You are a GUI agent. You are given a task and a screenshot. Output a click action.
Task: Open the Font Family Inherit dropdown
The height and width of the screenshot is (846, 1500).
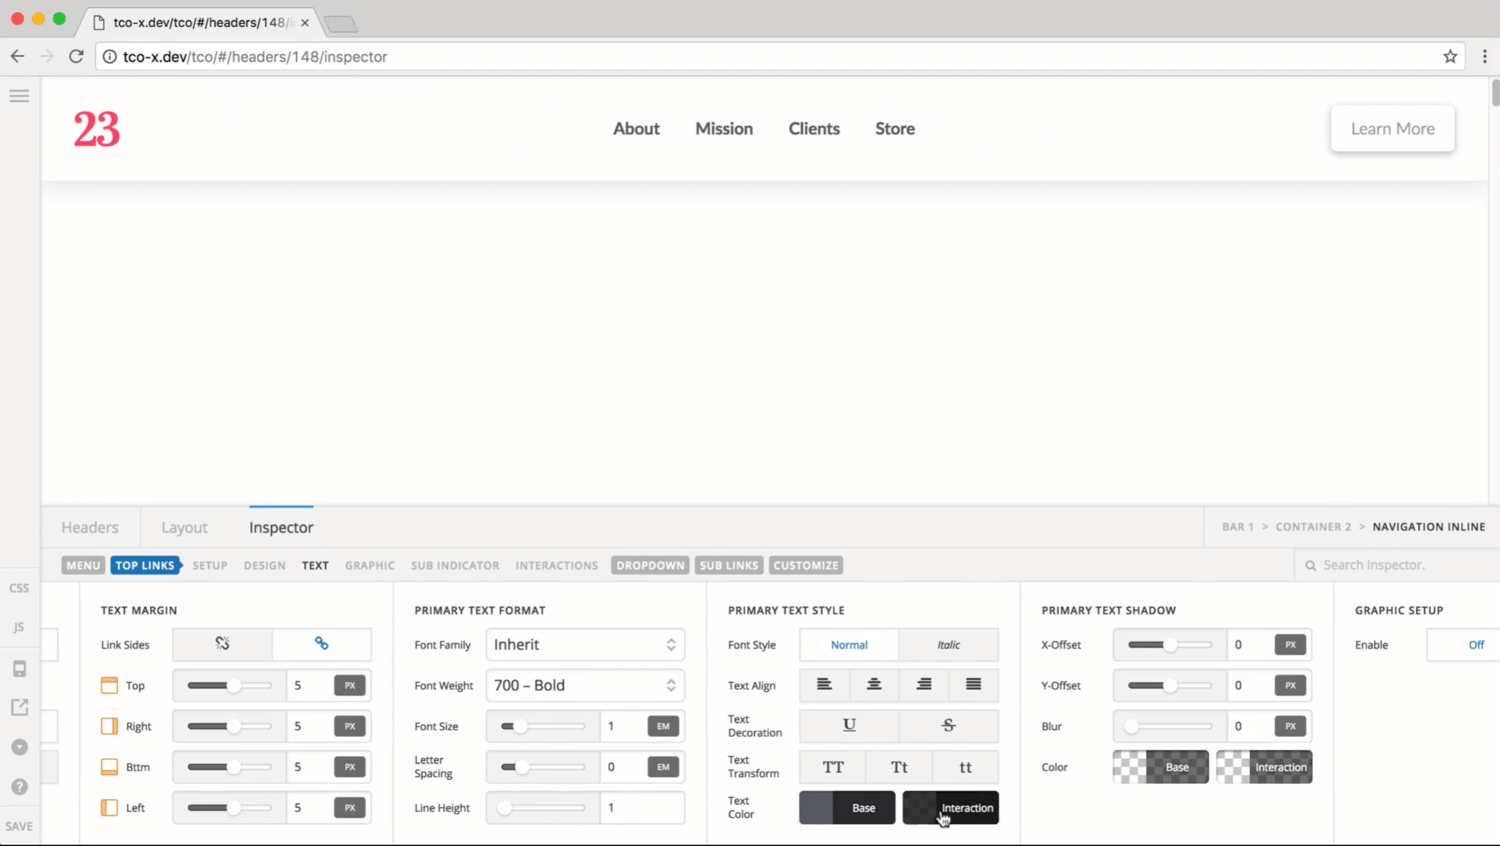tap(585, 645)
